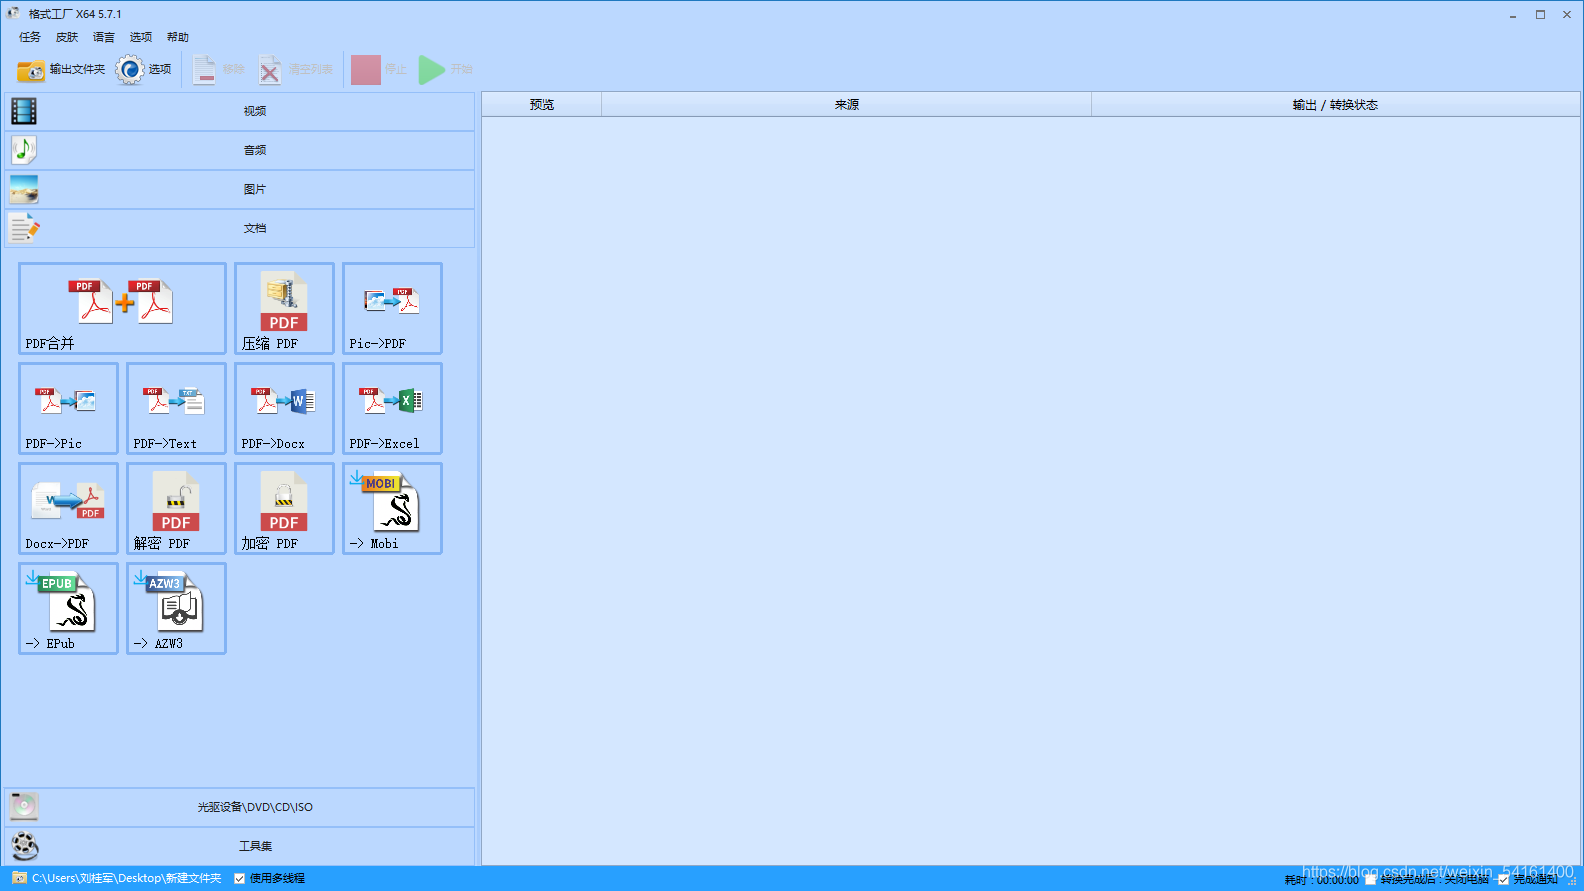Open the 加密 PDF encrypt tool
The width and height of the screenshot is (1584, 891).
[x=284, y=508]
